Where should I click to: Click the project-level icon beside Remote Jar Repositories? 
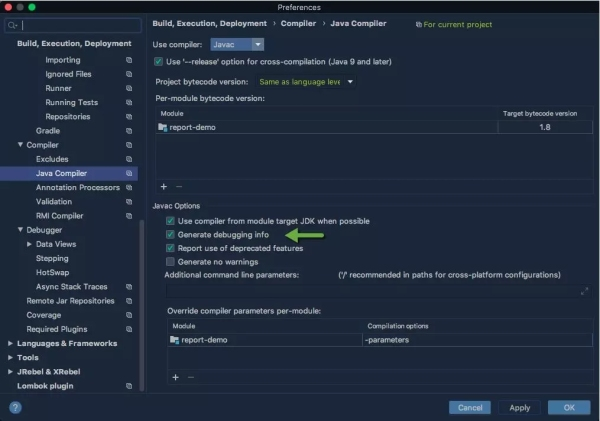point(129,301)
